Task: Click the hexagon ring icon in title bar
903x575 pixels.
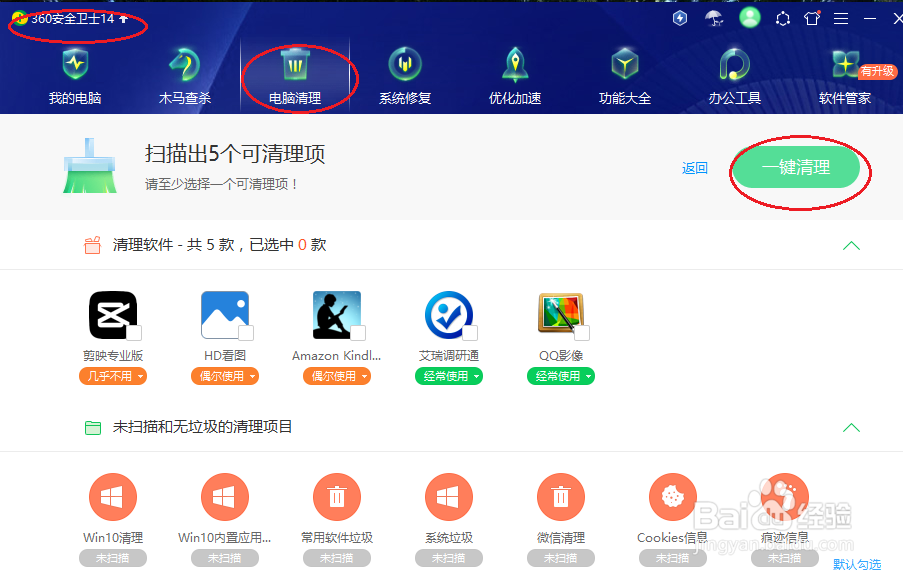Action: click(x=783, y=19)
